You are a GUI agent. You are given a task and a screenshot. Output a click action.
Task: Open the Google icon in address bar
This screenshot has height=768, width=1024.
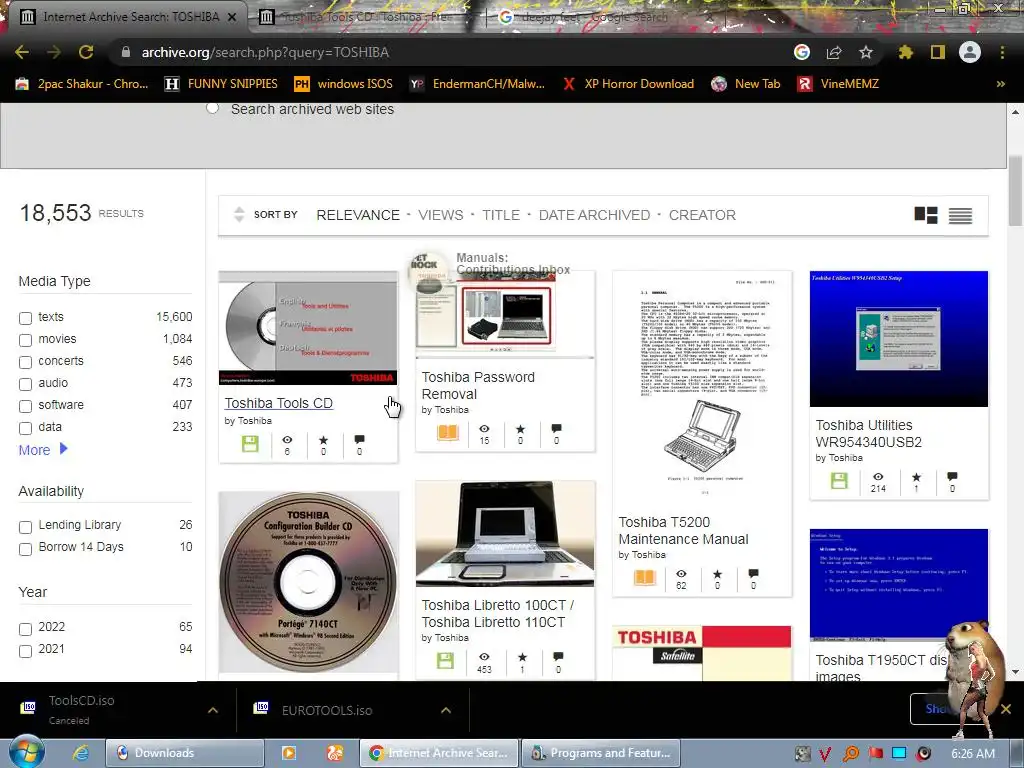(x=802, y=52)
